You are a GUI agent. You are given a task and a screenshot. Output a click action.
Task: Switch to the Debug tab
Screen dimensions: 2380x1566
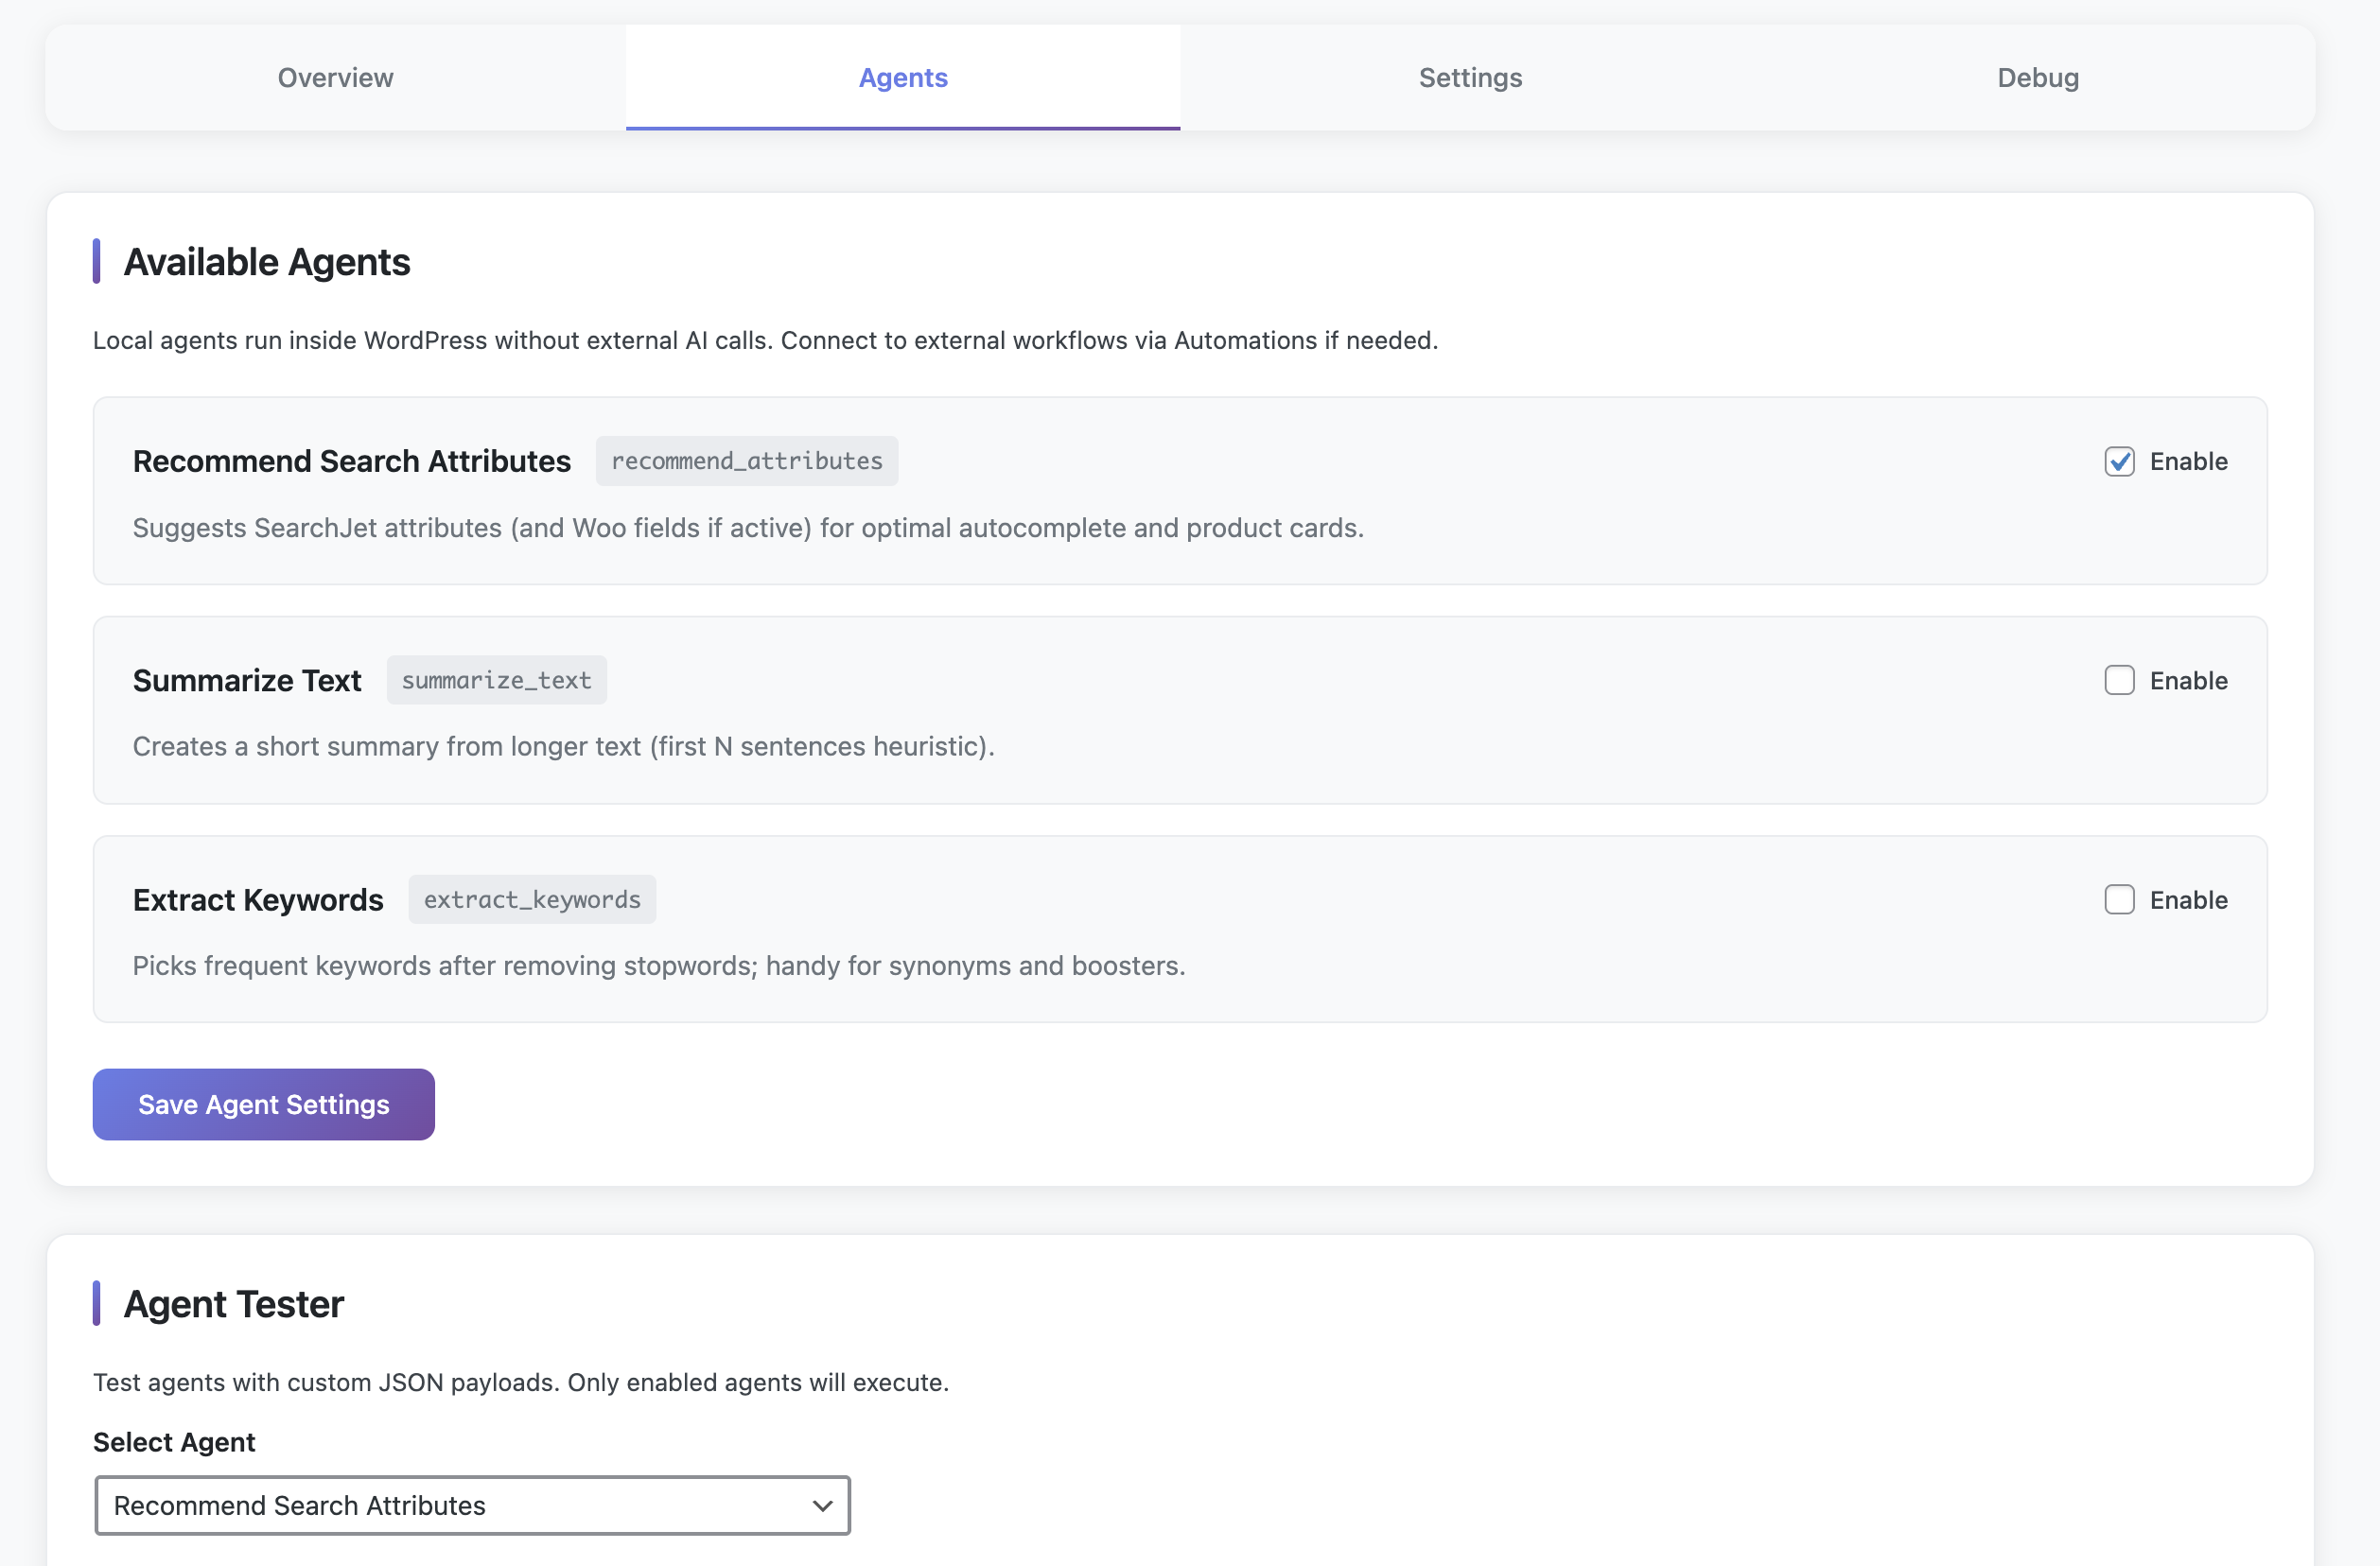[2038, 77]
